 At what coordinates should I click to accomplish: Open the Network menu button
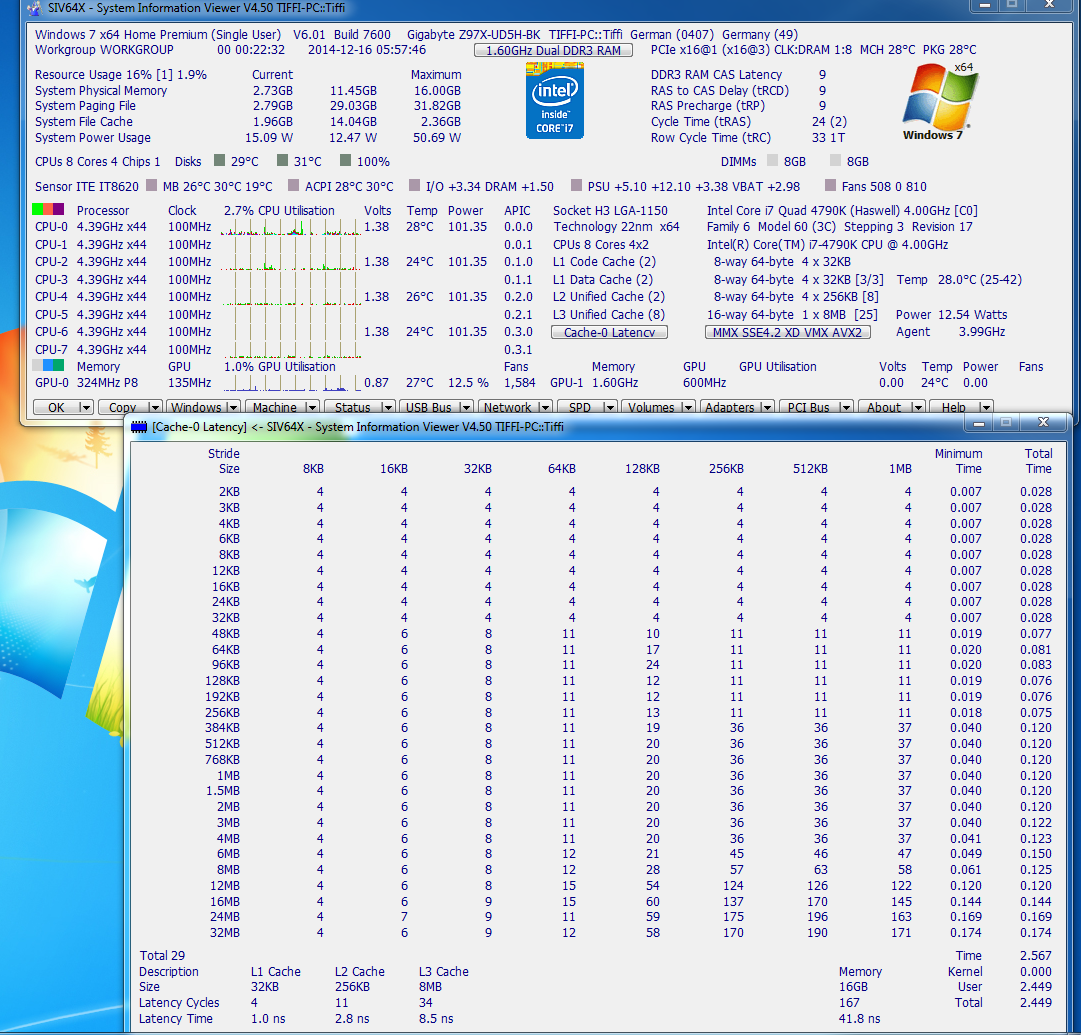[x=507, y=407]
